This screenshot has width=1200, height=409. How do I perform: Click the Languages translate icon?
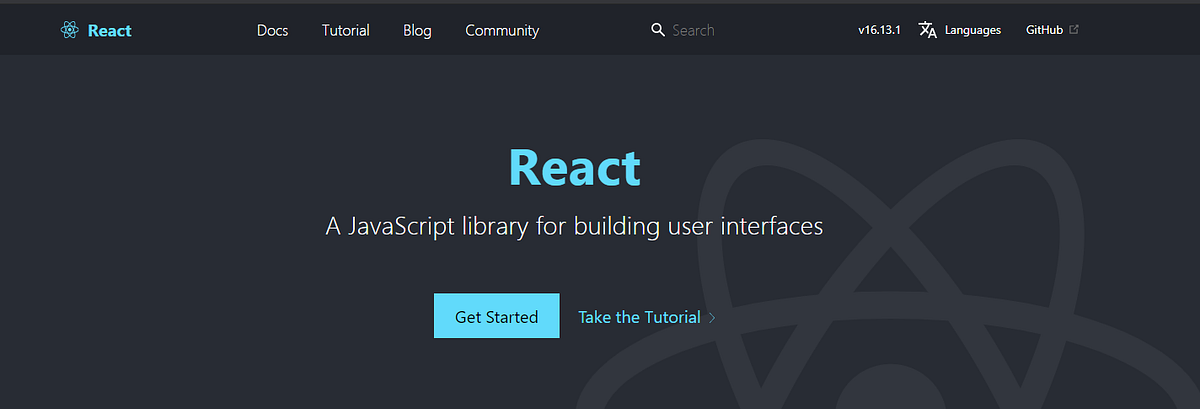pos(928,30)
